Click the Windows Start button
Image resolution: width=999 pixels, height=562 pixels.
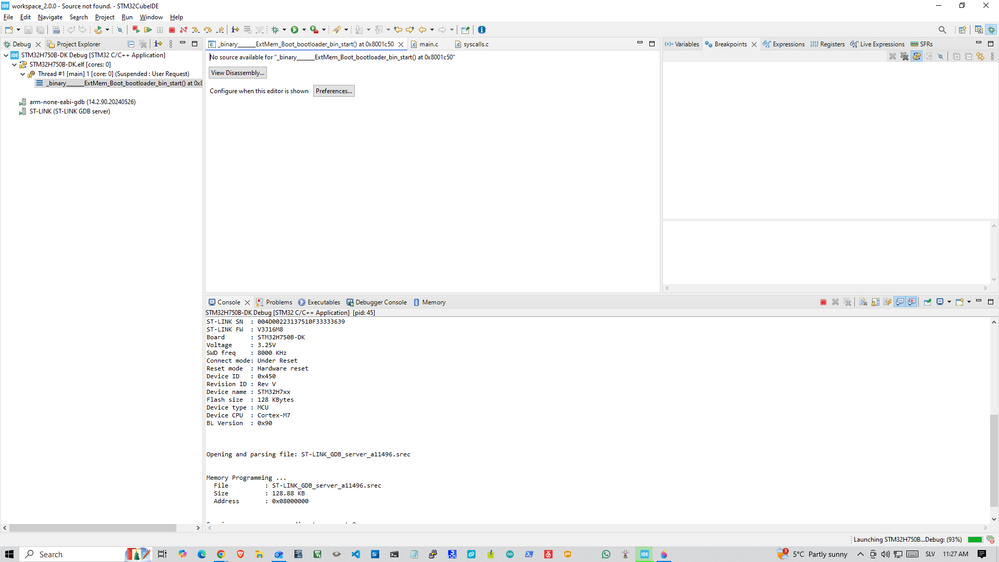tap(9, 554)
